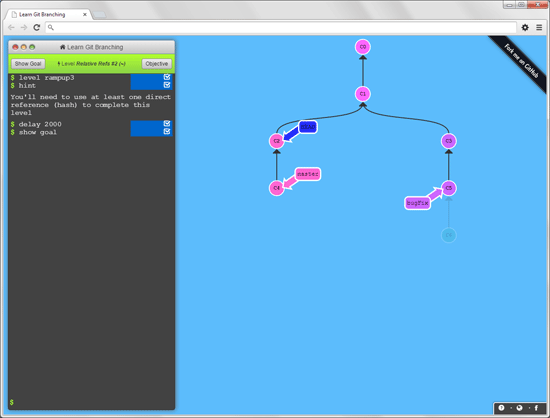This screenshot has width=550, height=418.
Task: Open the browser hamburger menu
Action: pyautogui.click(x=539, y=27)
